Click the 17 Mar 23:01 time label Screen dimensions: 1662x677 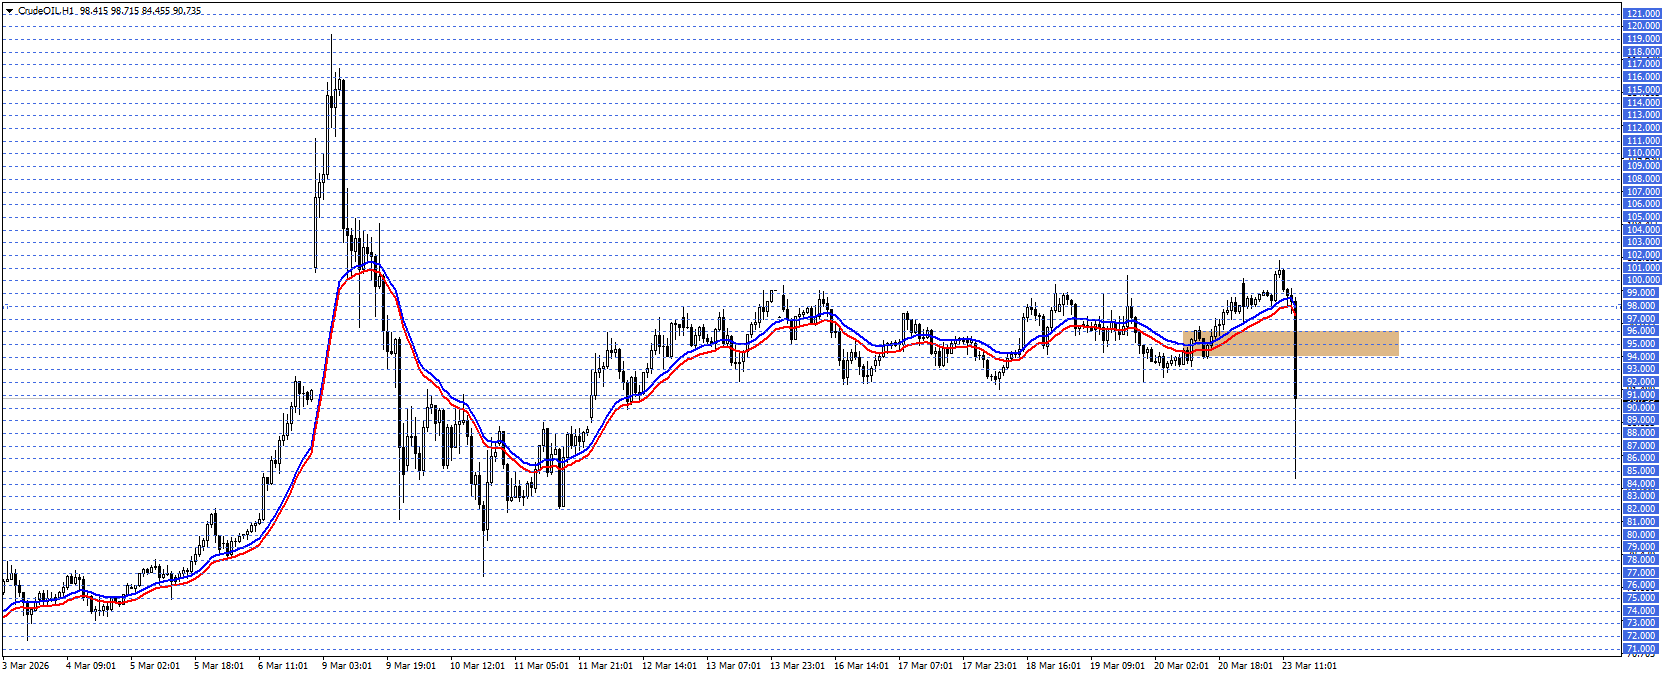(989, 666)
